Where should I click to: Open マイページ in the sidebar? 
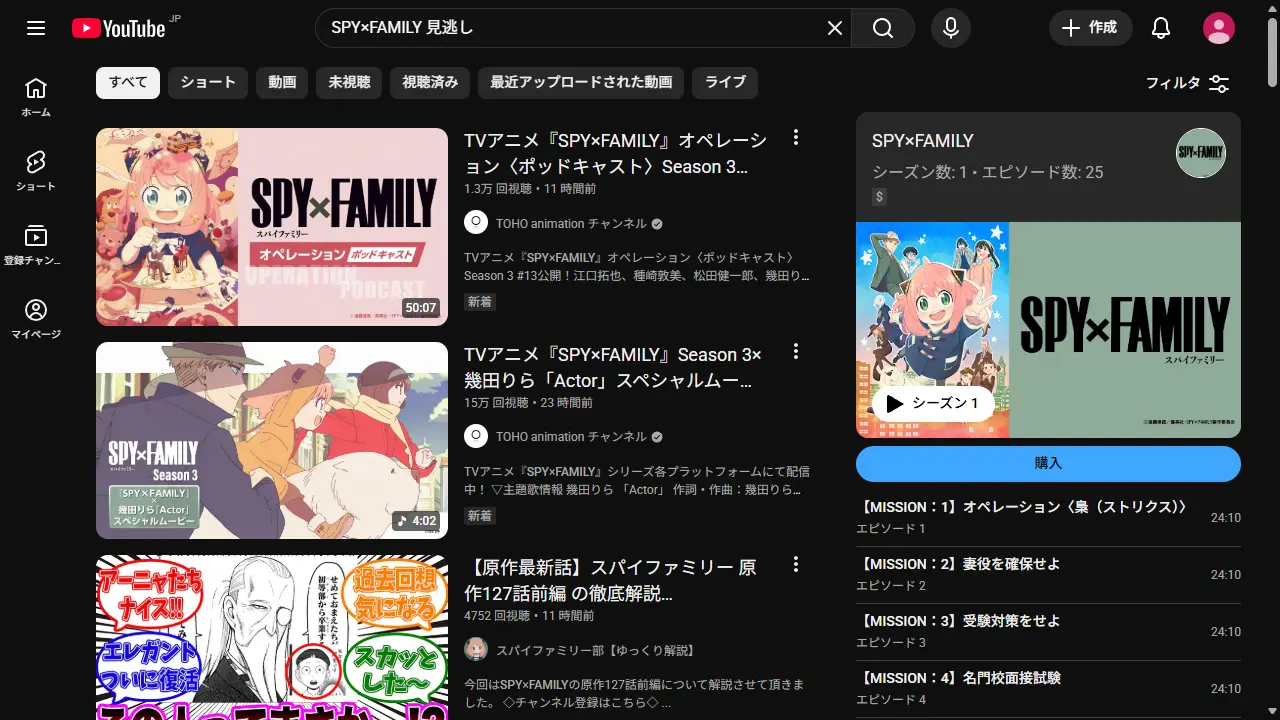point(35,310)
